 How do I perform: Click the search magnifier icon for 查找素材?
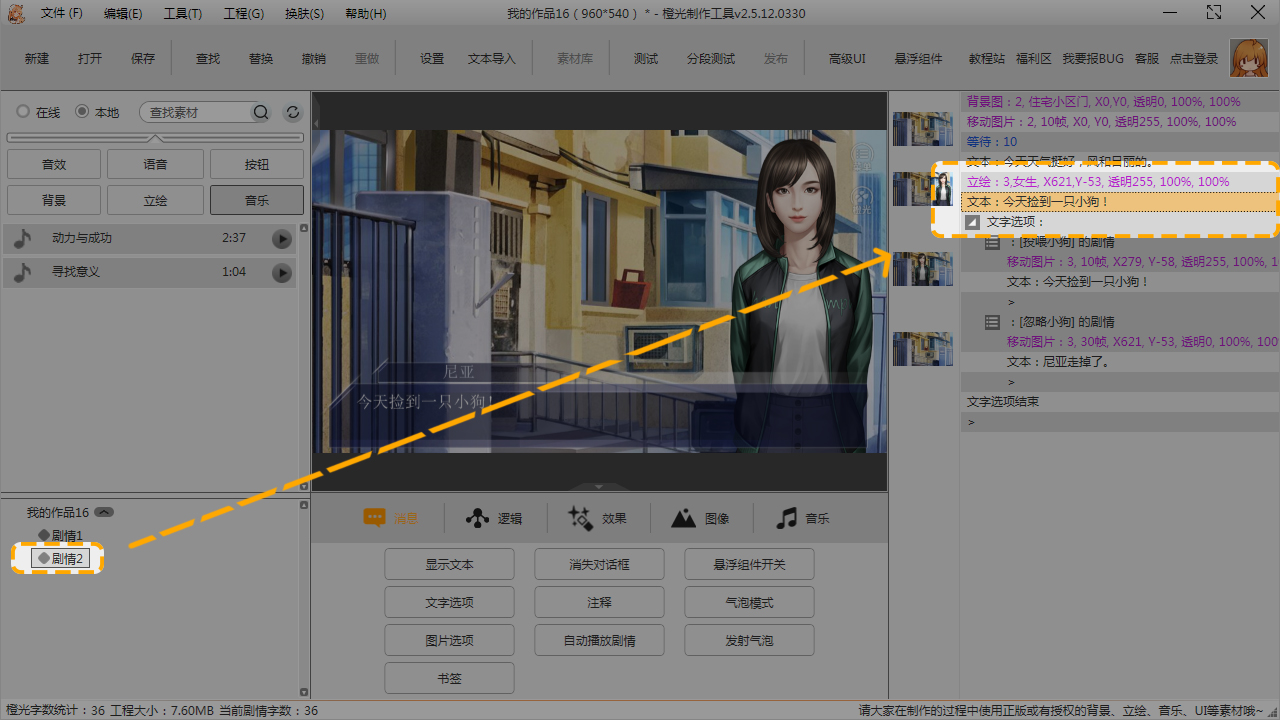(x=261, y=113)
